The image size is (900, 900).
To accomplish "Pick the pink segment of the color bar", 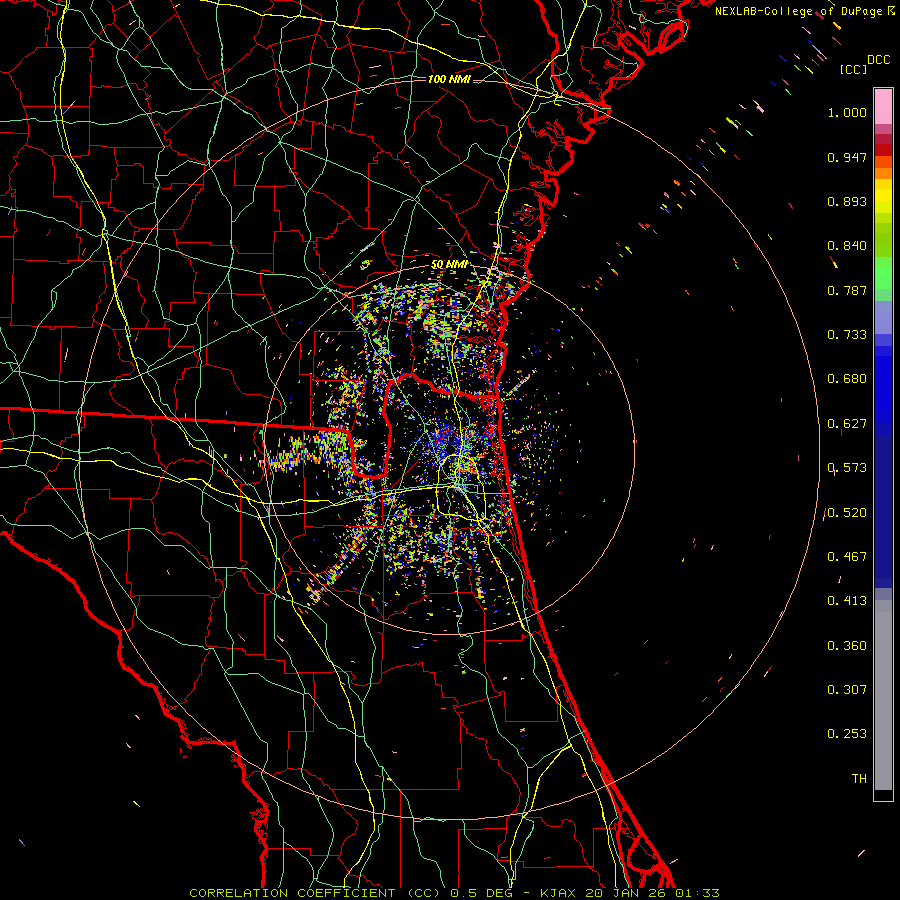I will pyautogui.click(x=883, y=107).
